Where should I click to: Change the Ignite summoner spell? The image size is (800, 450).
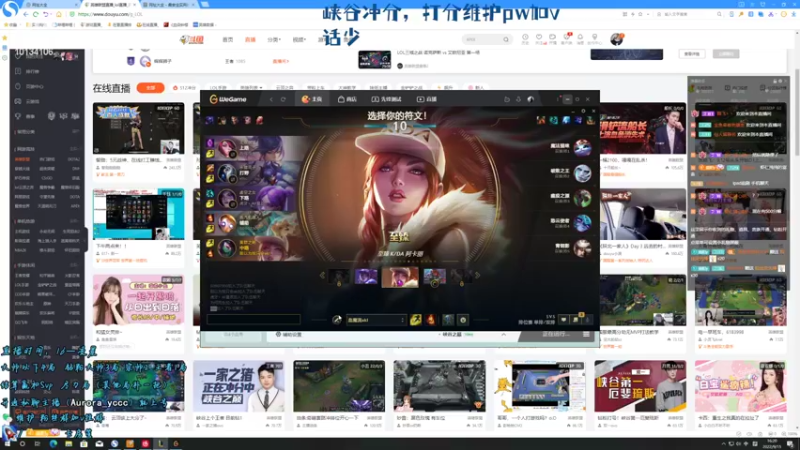431,320
